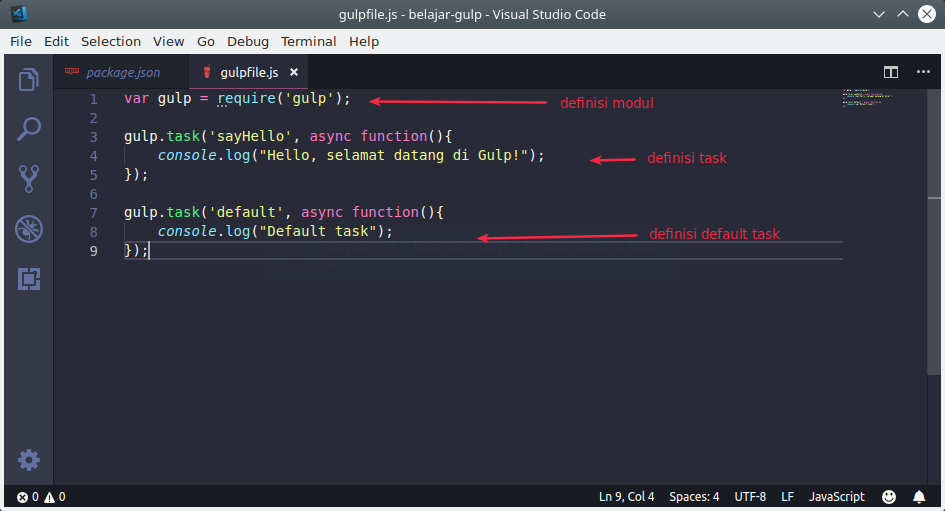Open the Edit menu
945x511 pixels.
56,42
